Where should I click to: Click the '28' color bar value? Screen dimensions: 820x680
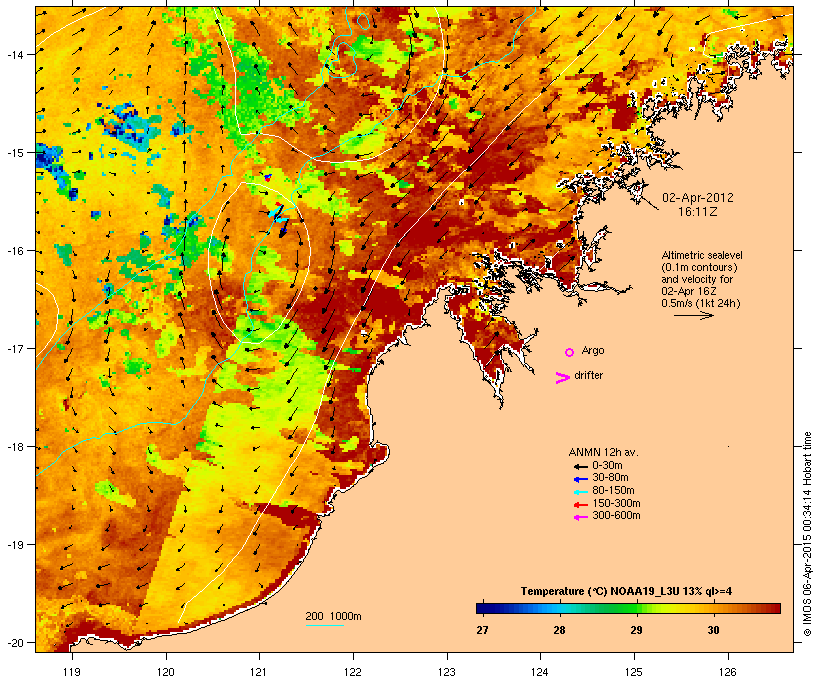click(559, 630)
